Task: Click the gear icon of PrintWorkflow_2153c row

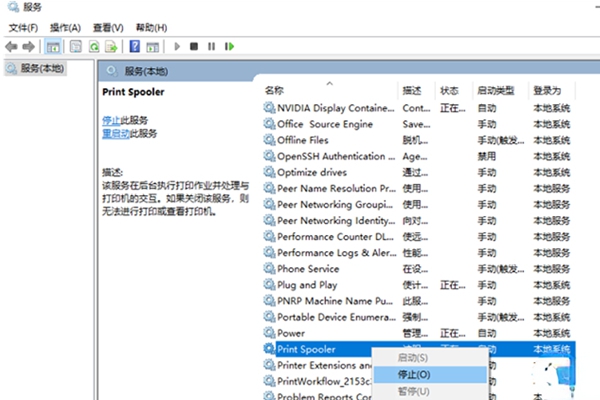Action: pyautogui.click(x=269, y=381)
